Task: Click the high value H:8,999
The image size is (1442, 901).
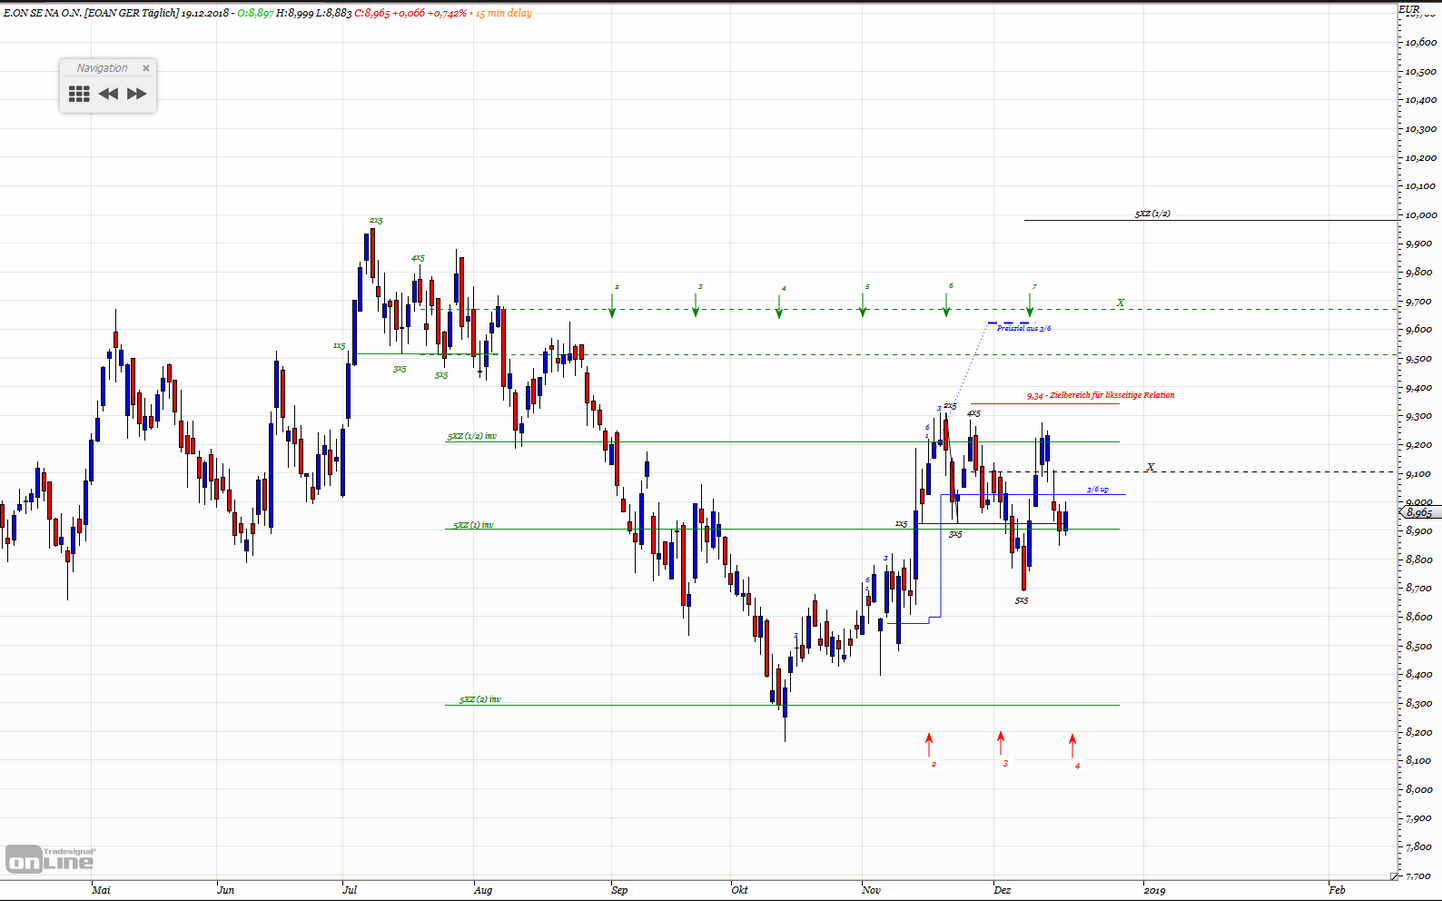Action: [294, 13]
